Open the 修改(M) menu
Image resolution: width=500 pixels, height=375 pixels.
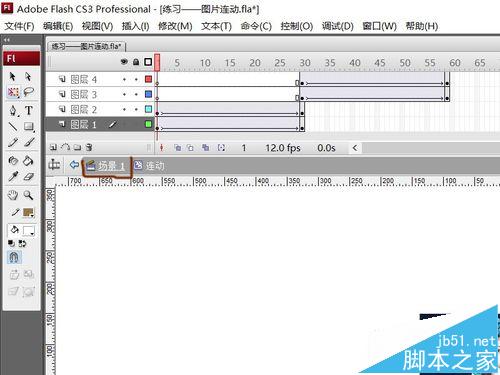[175, 26]
